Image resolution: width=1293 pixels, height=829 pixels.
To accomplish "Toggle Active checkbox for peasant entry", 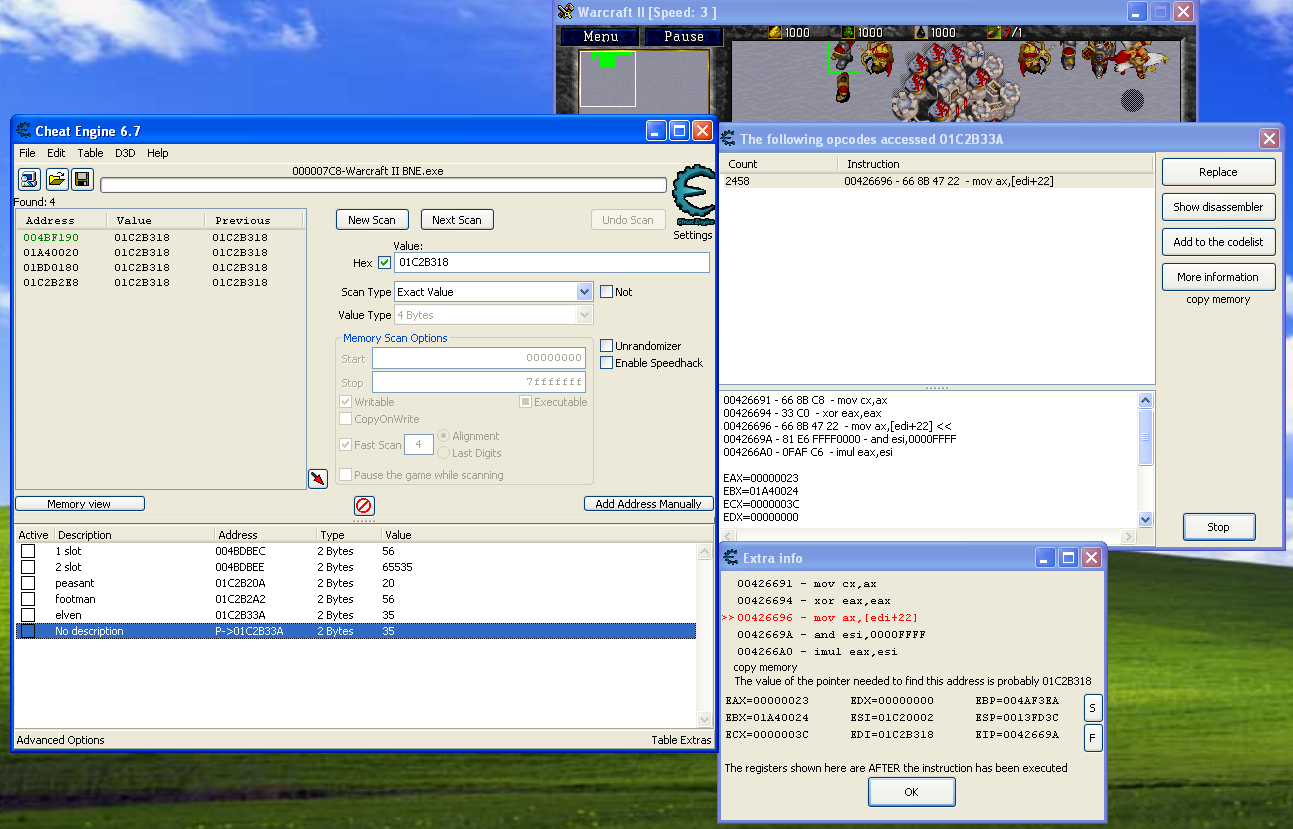I will coord(28,583).
